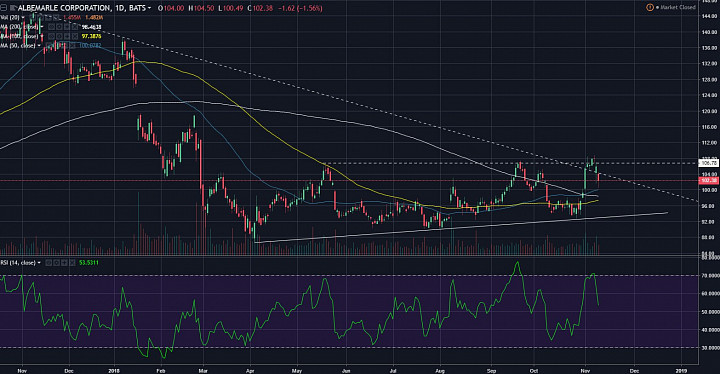Click the flag icon next to ALBEMARLE CORPORATION
This screenshot has width=720, height=374.
13,8
